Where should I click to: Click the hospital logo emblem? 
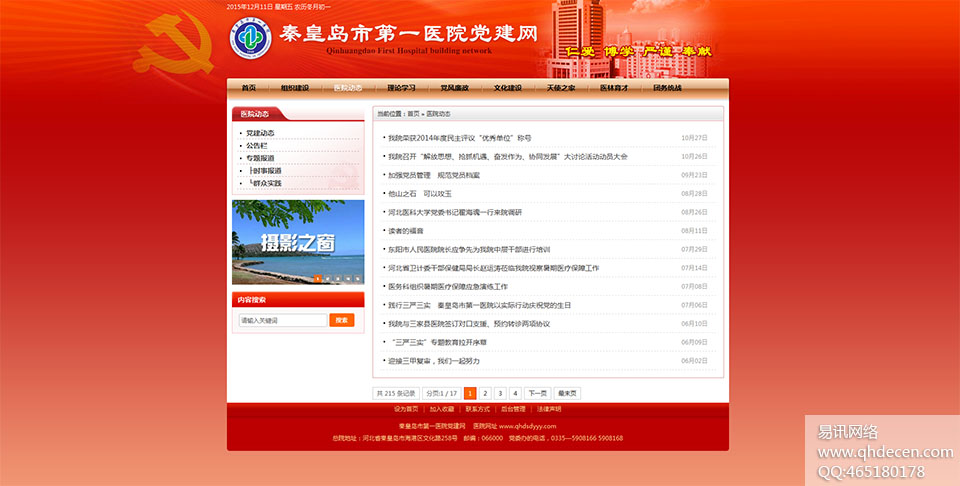250,39
